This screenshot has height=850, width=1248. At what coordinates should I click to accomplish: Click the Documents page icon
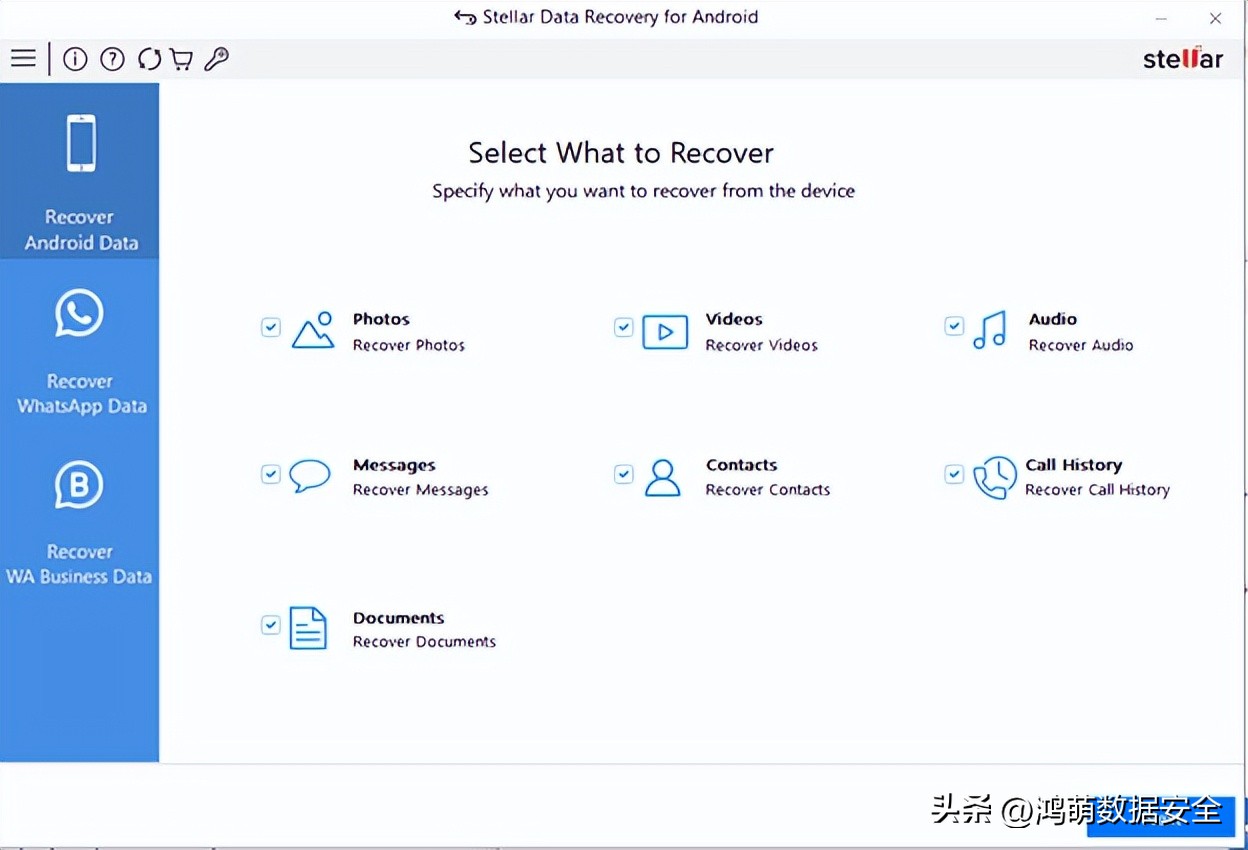(308, 628)
